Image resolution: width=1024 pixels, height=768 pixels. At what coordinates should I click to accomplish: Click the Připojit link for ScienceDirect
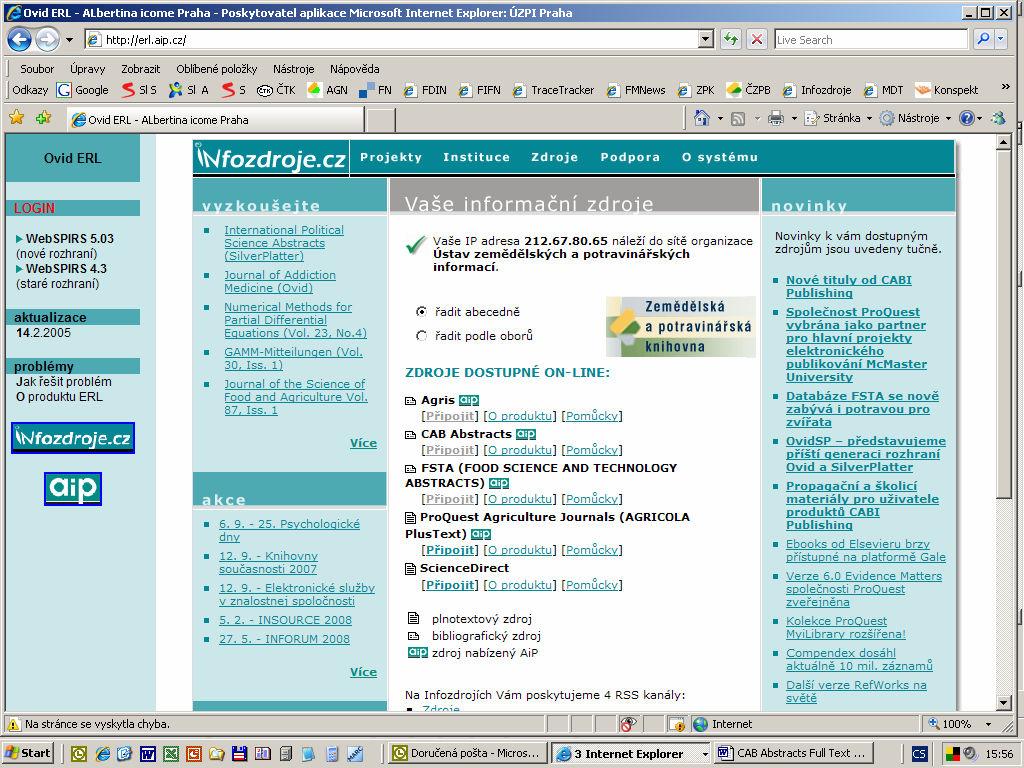pos(450,585)
